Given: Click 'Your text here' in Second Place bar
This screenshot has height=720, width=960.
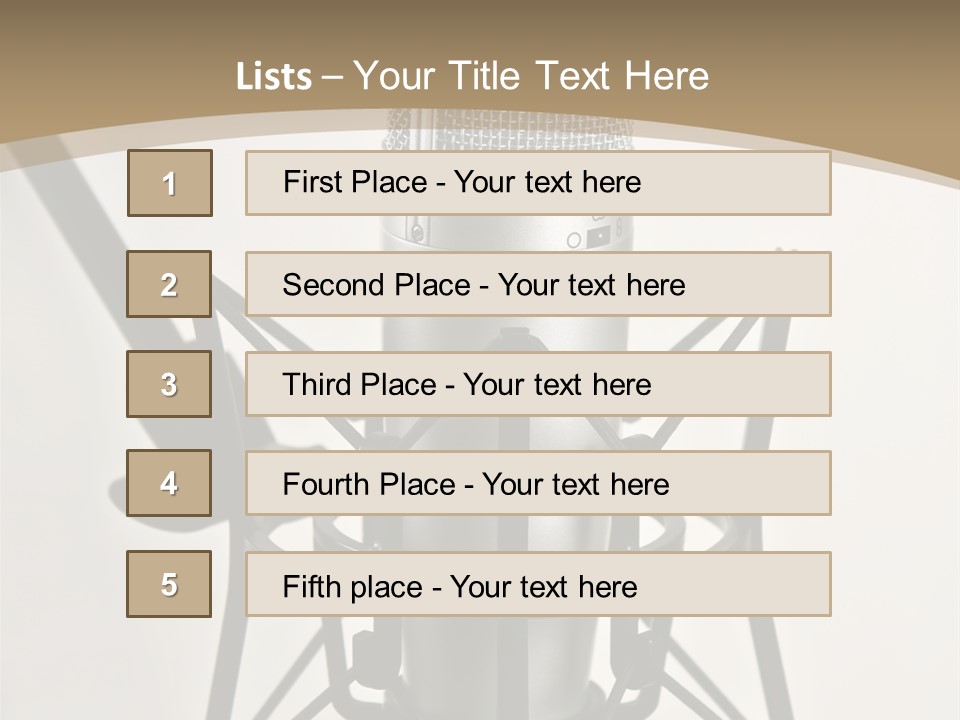Looking at the screenshot, I should pyautogui.click(x=591, y=285).
